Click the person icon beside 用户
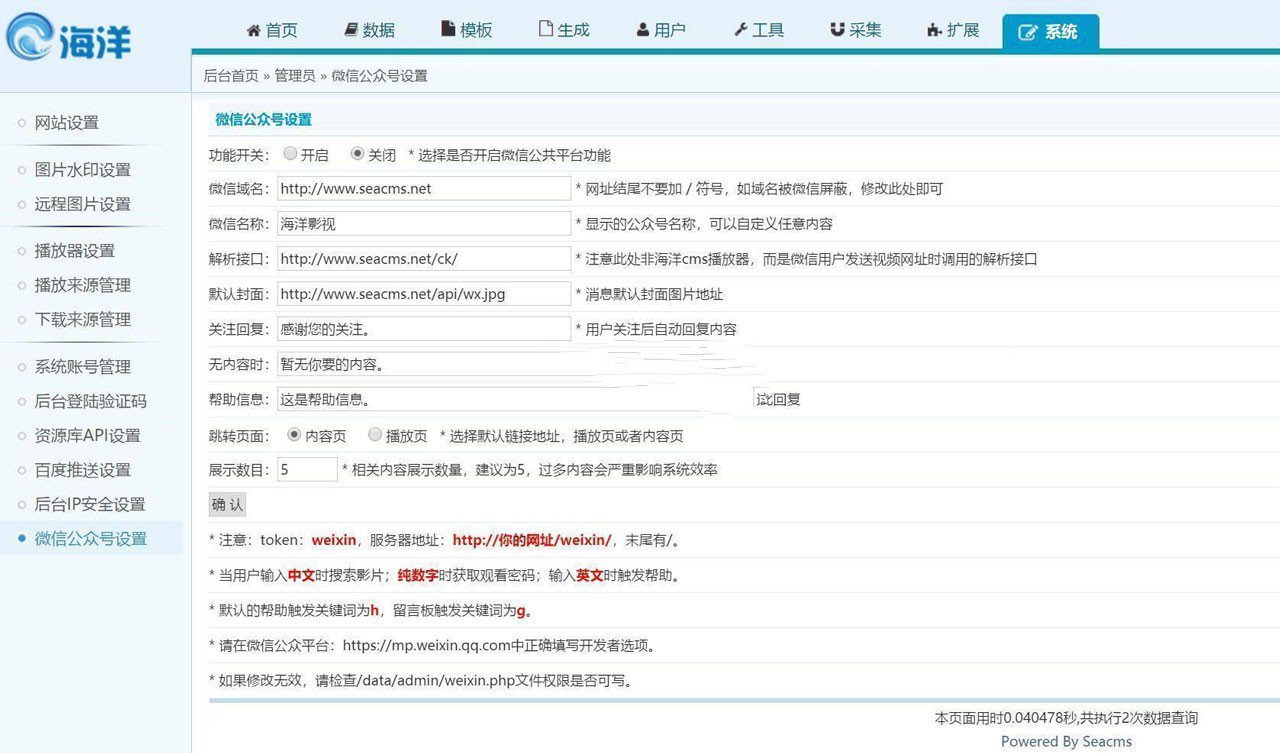Image resolution: width=1280 pixels, height=753 pixels. pyautogui.click(x=643, y=30)
